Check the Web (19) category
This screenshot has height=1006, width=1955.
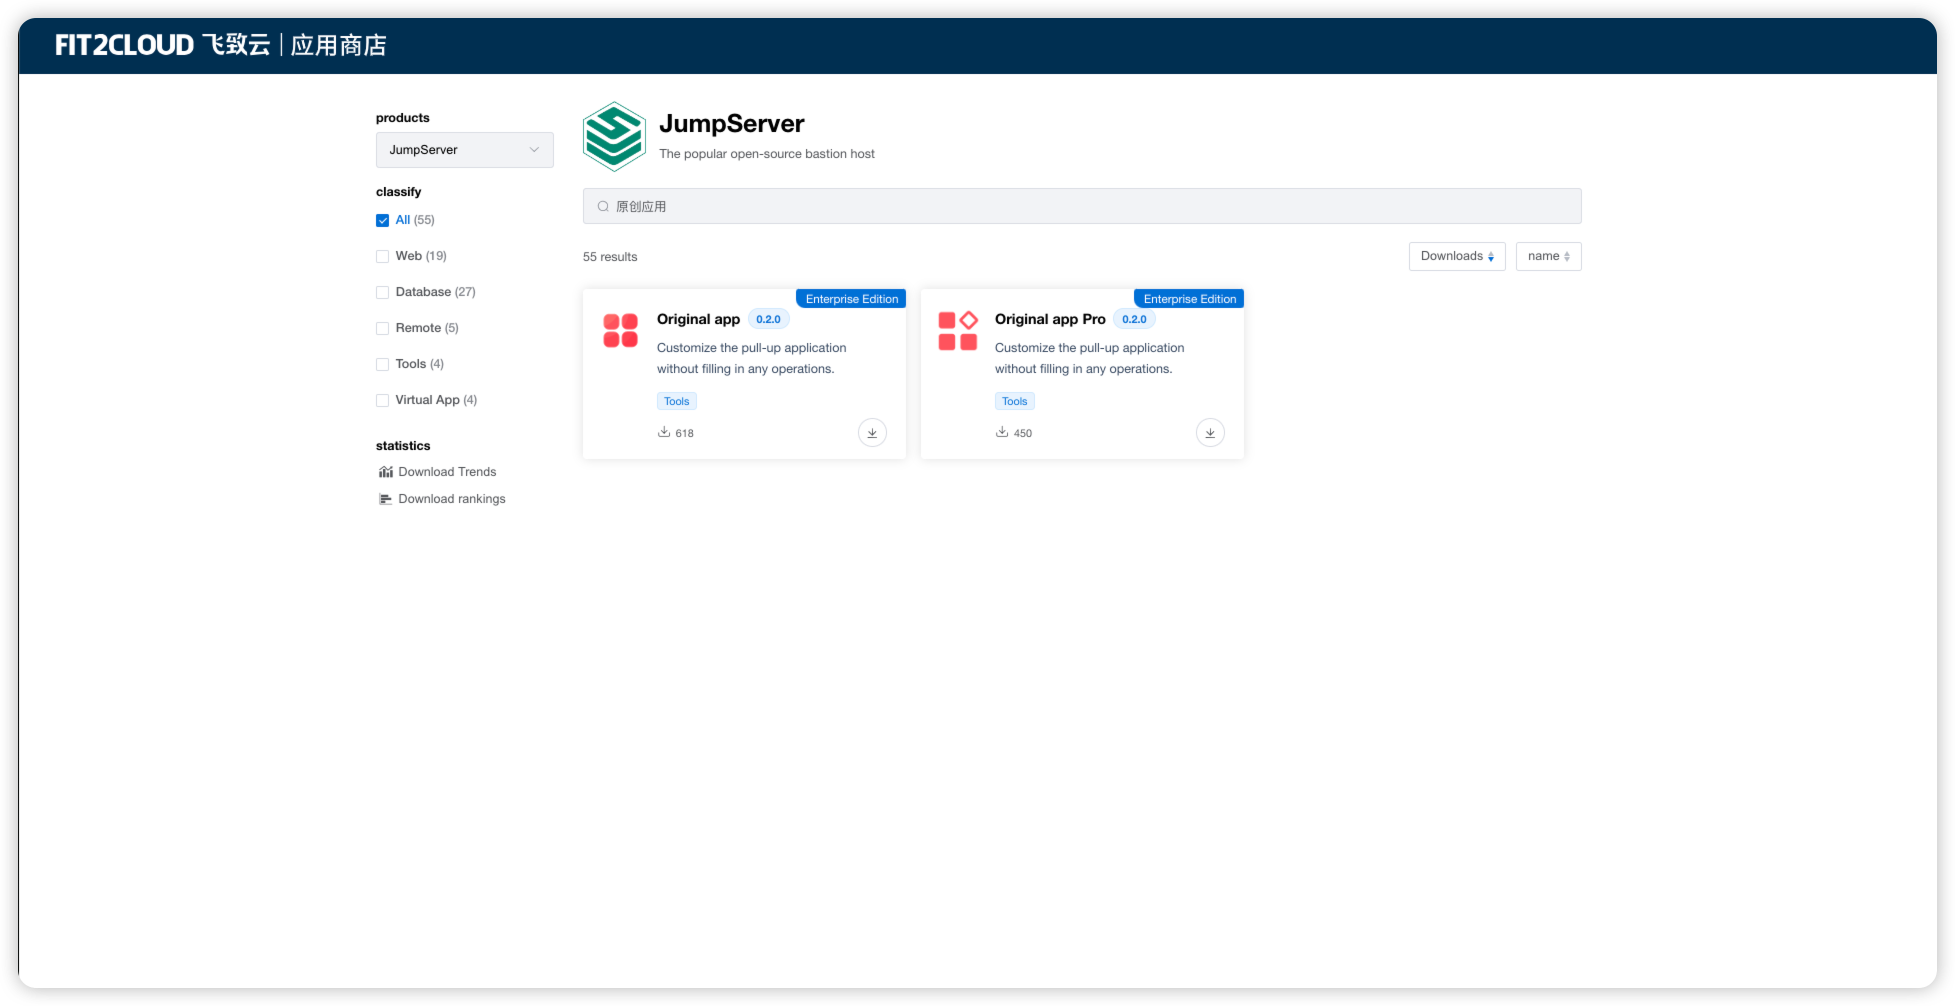382,256
